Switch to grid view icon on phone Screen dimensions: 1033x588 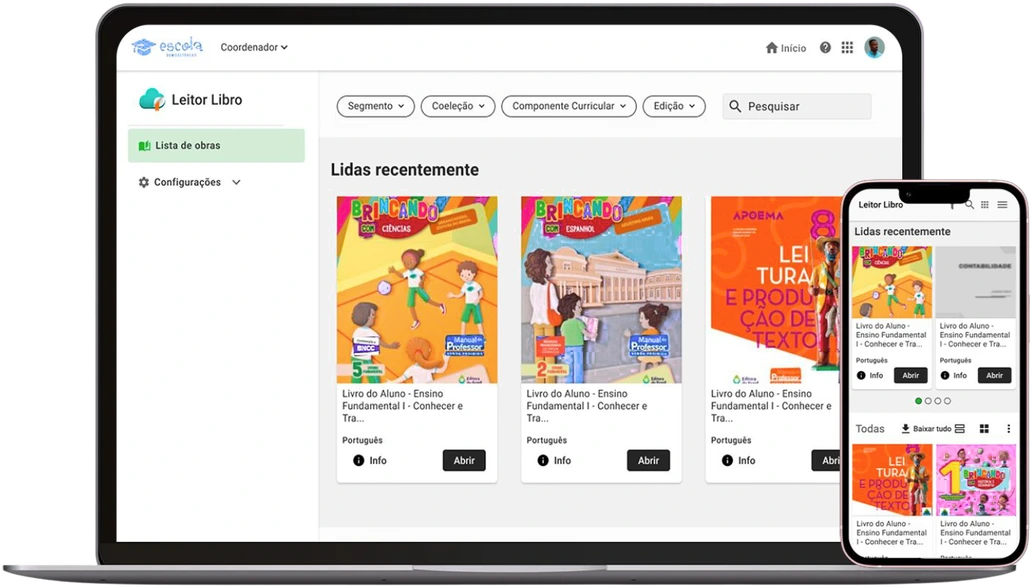(984, 429)
